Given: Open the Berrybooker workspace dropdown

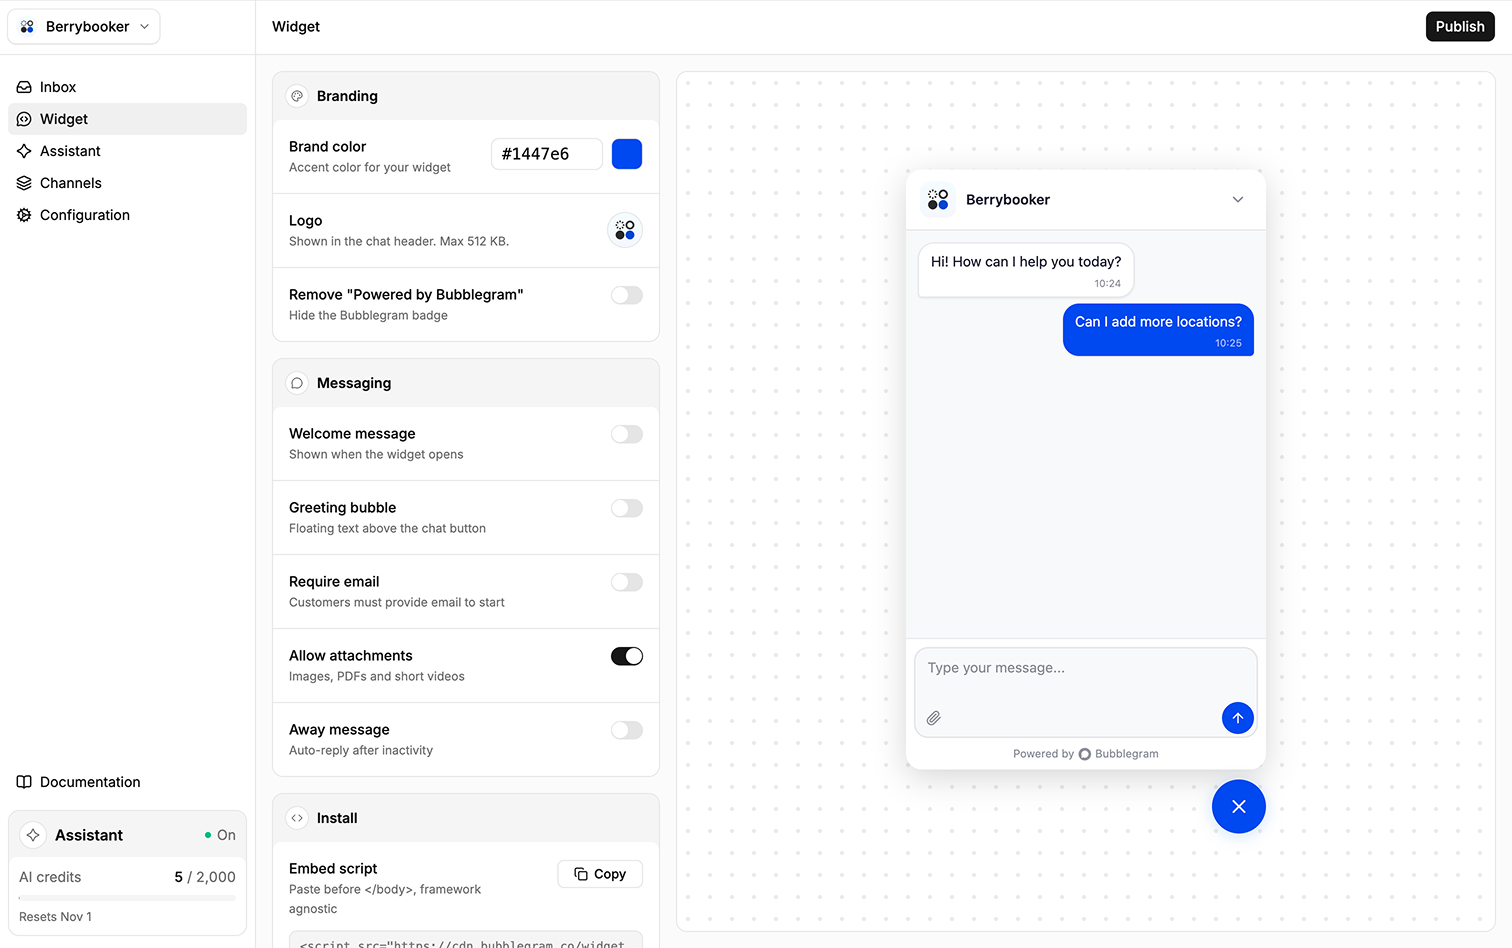Looking at the screenshot, I should pyautogui.click(x=84, y=27).
